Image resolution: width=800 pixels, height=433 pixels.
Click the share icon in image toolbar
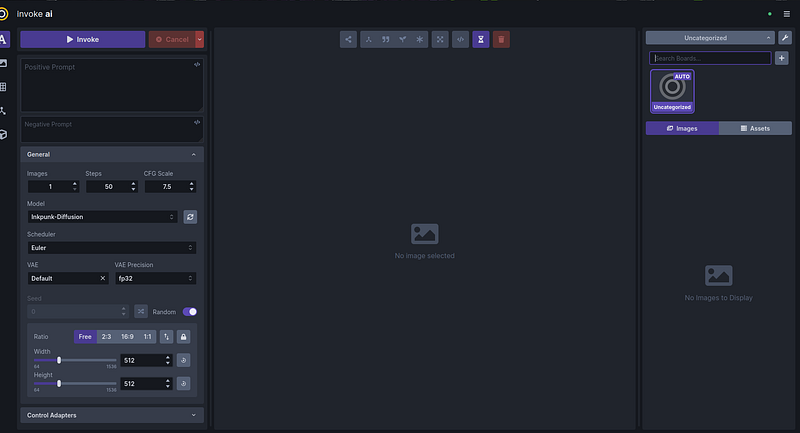point(348,40)
